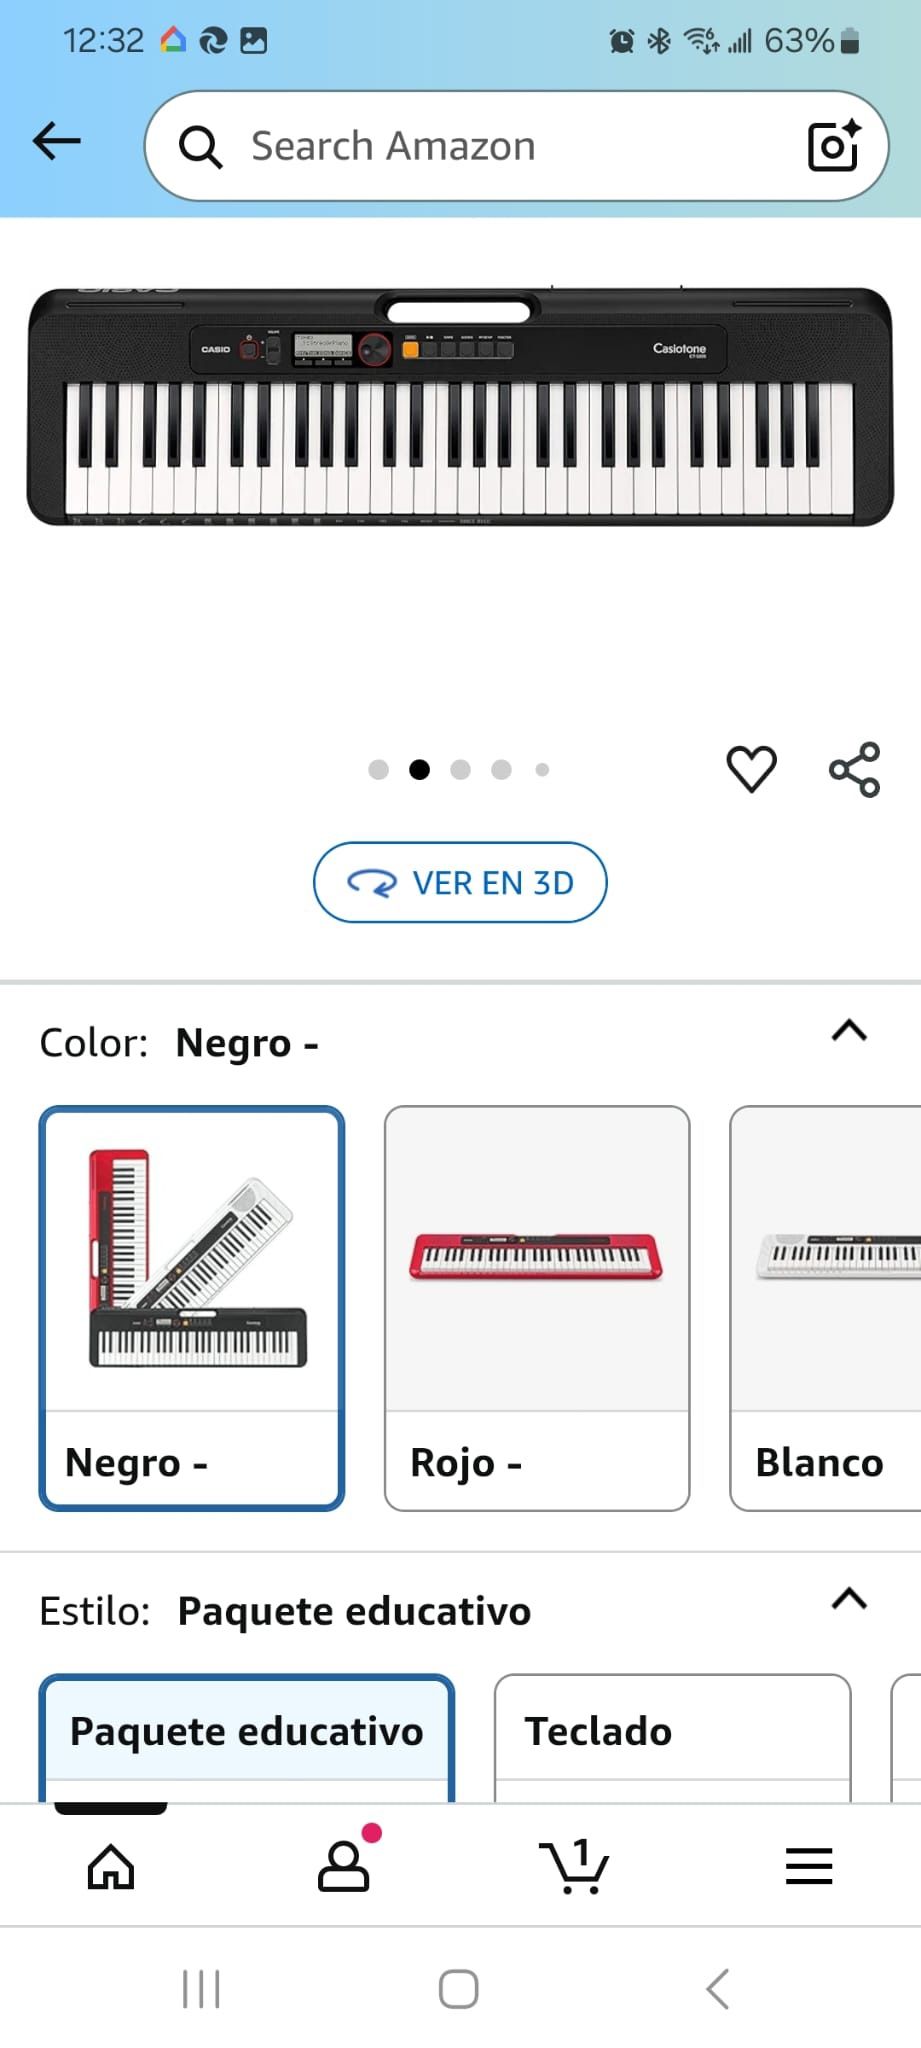Tap the Casiotone keyboard product image
Viewport: 921px width, 2048px height.
tap(460, 407)
